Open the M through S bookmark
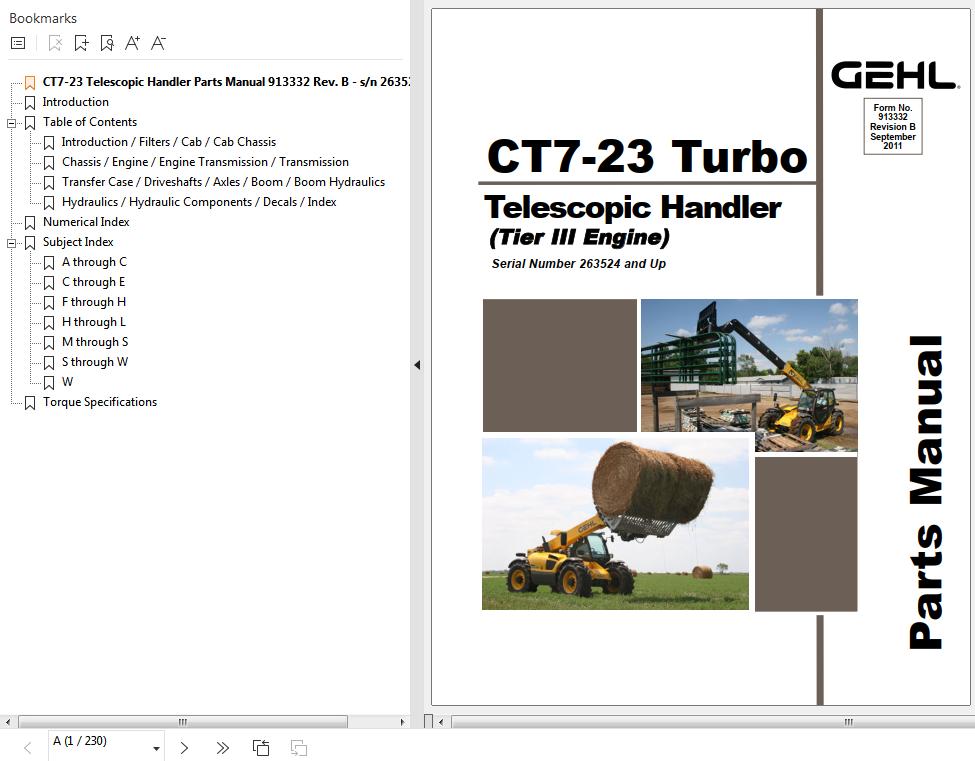Screen dimensions: 975x761 (x=95, y=341)
